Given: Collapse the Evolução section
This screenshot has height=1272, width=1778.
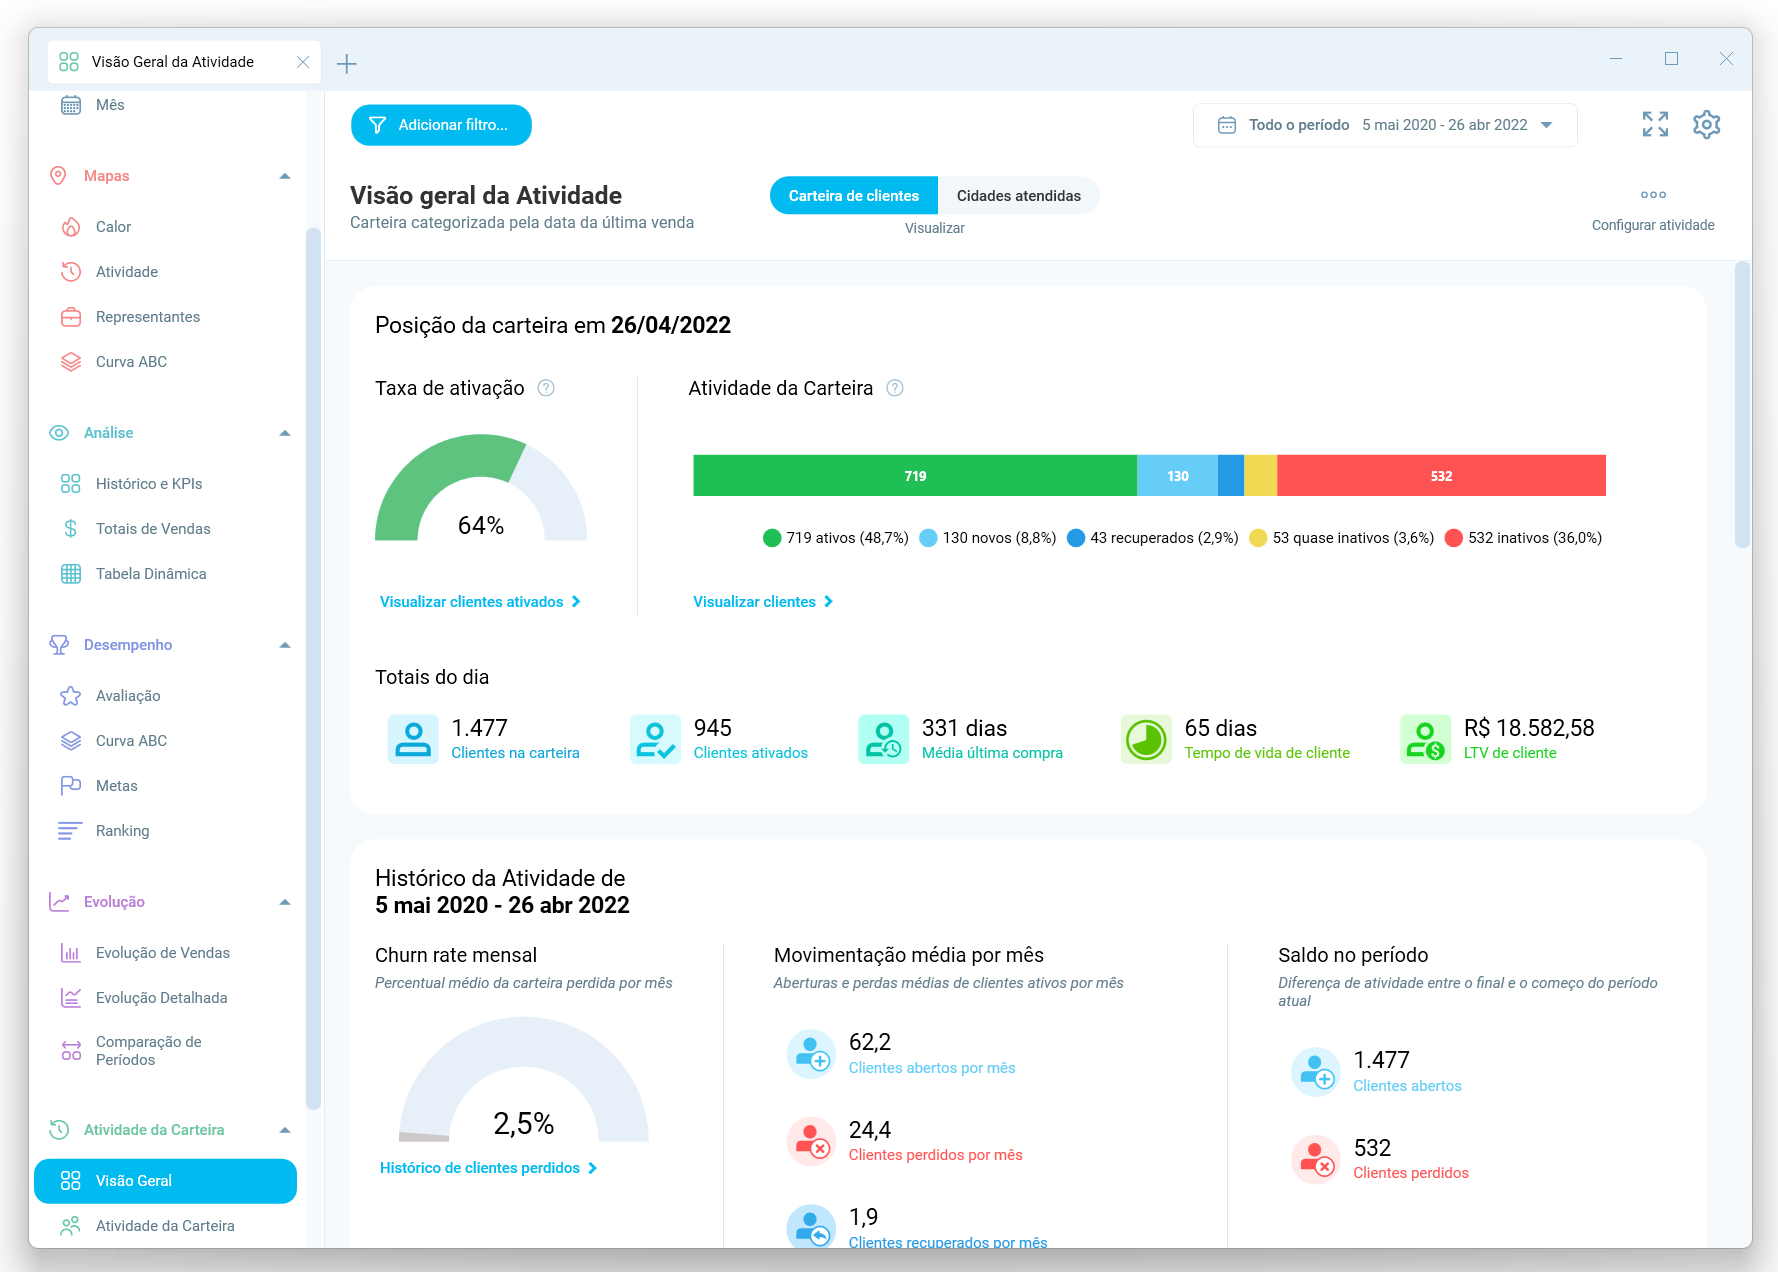Looking at the screenshot, I should (287, 901).
